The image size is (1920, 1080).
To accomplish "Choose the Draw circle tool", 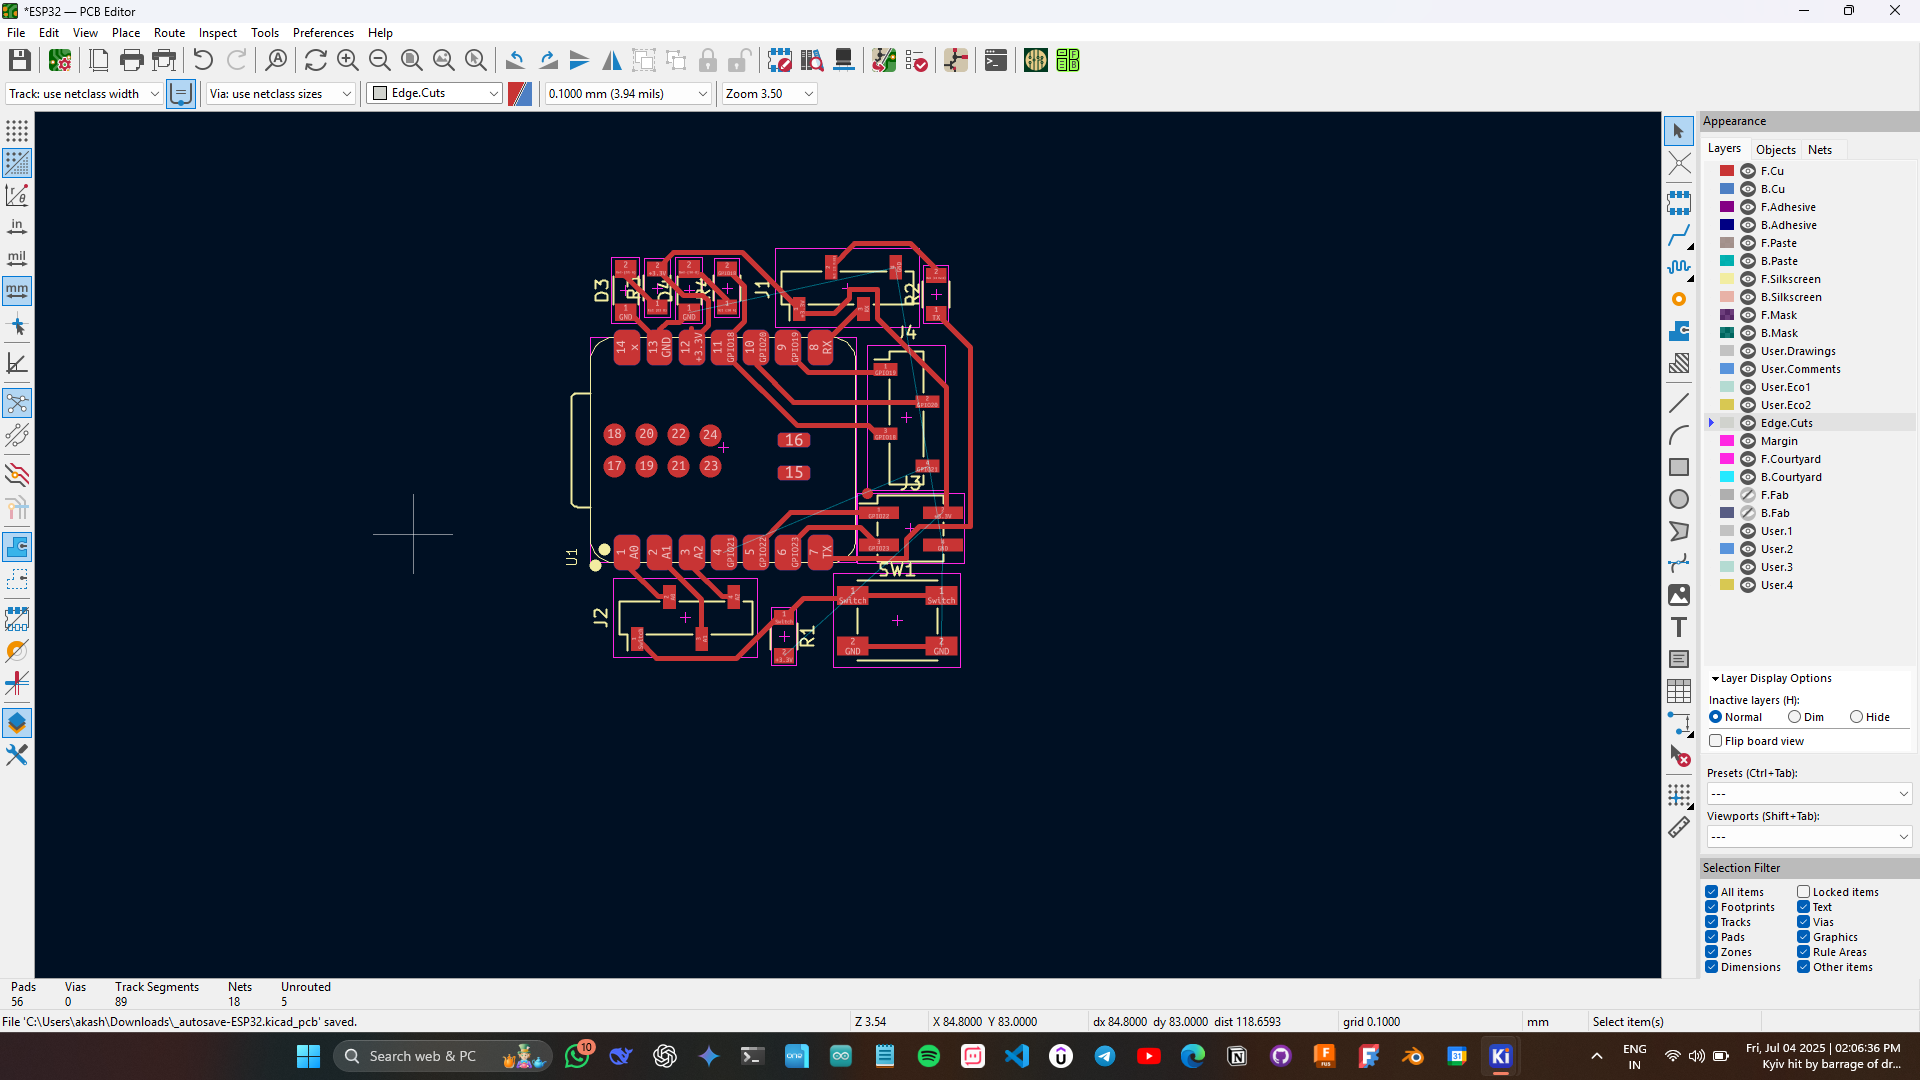I will click(1679, 499).
